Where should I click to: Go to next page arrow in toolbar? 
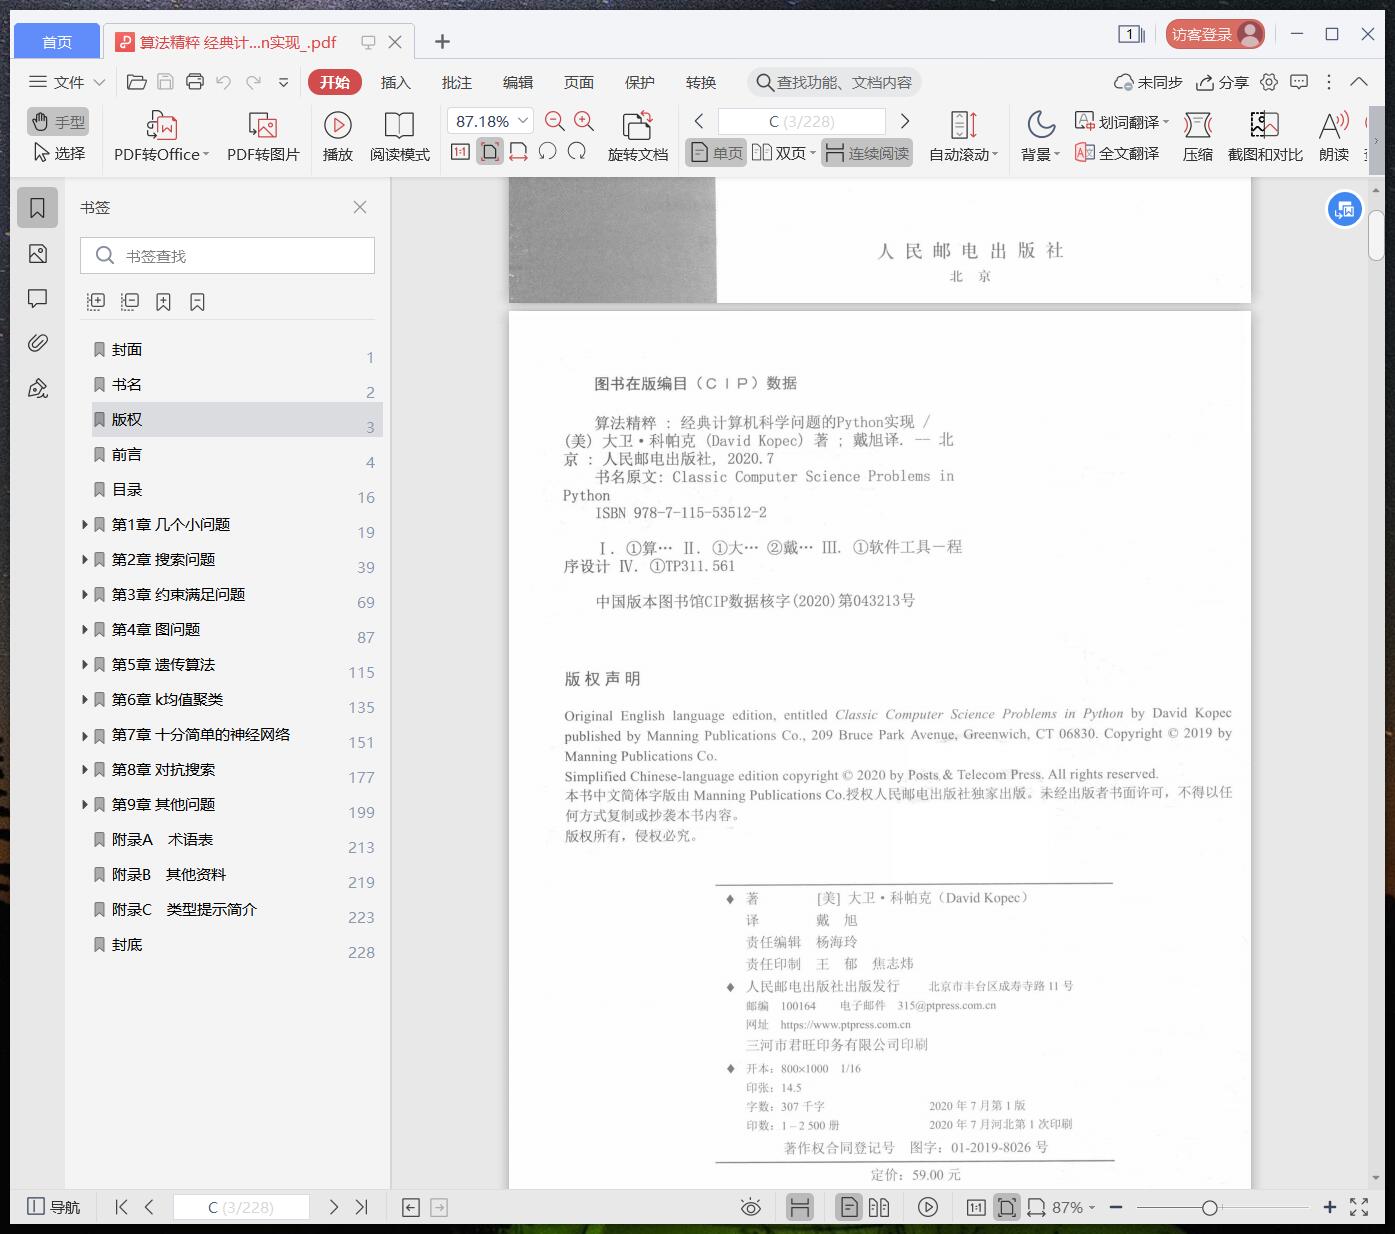pos(905,121)
